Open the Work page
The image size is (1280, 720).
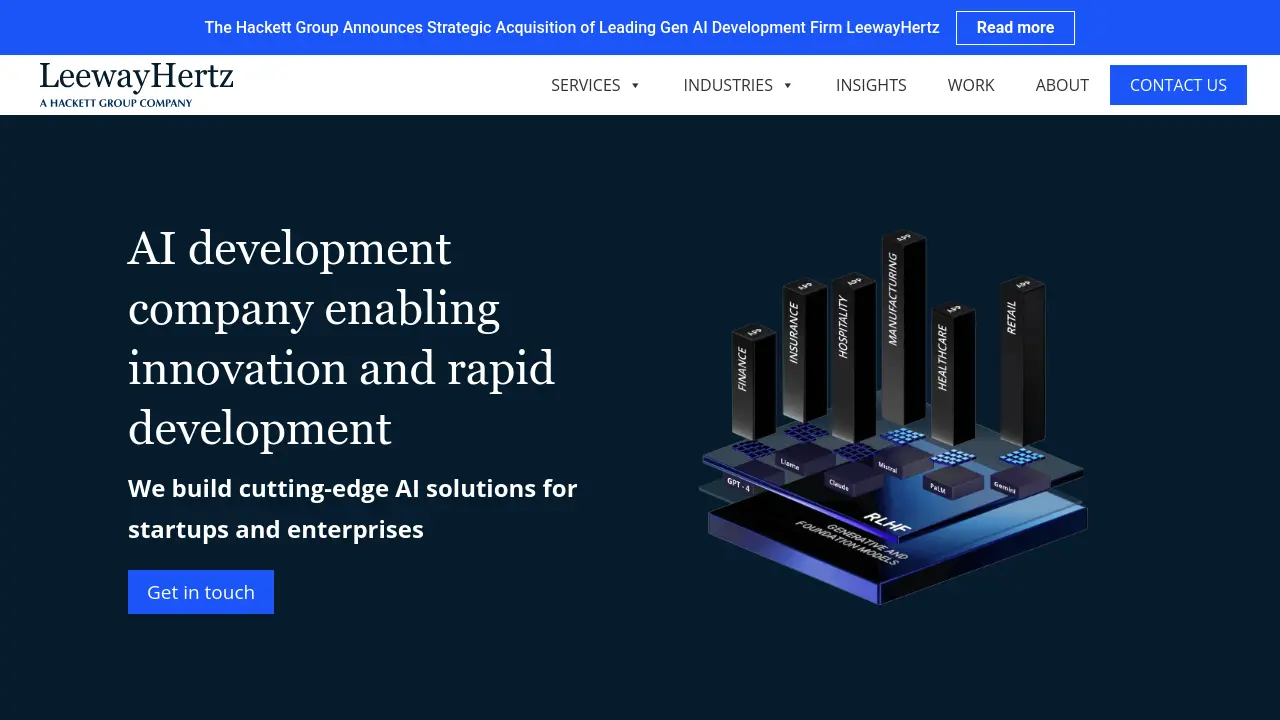971,85
